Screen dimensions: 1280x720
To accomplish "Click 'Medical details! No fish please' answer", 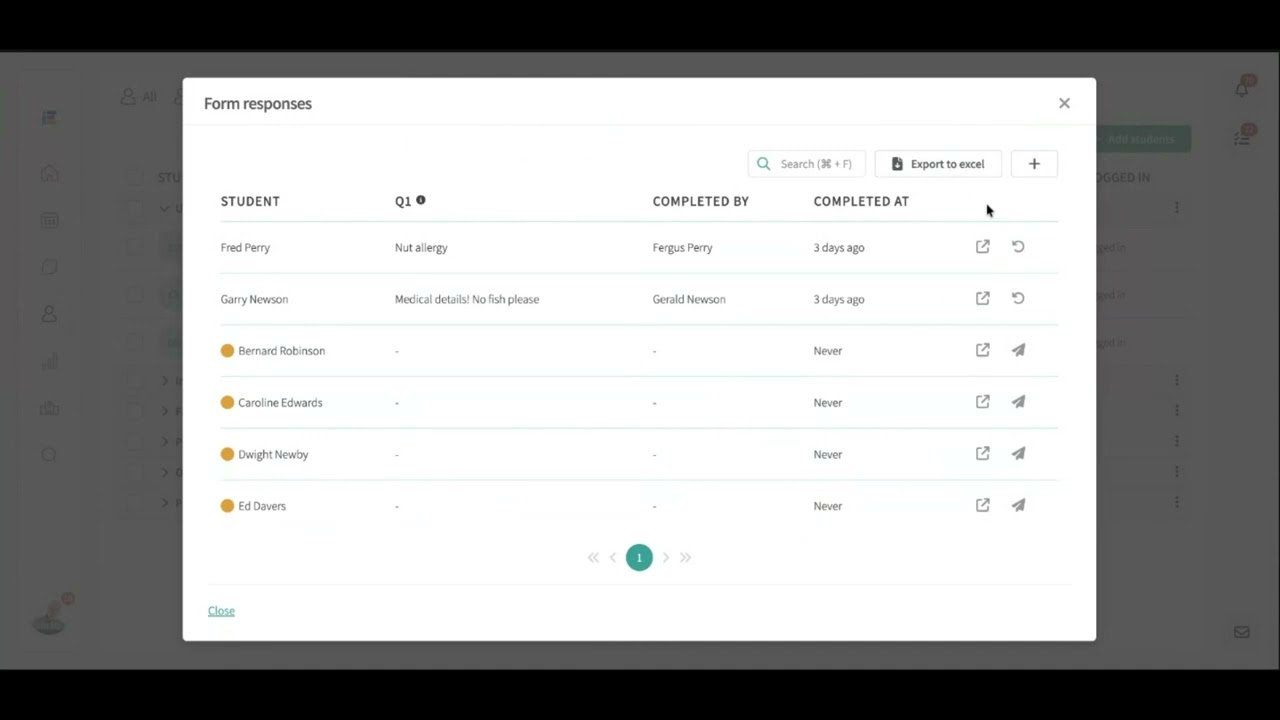I will pos(467,299).
